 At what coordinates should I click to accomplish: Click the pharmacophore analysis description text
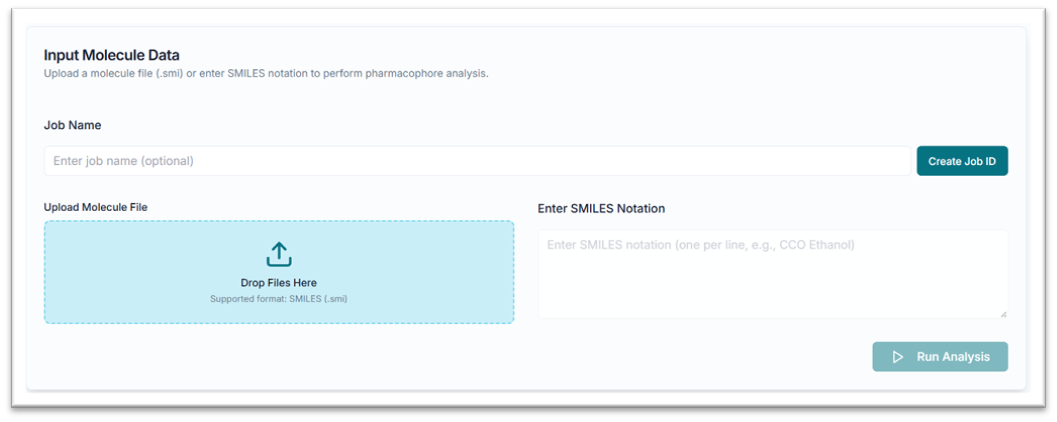point(266,74)
